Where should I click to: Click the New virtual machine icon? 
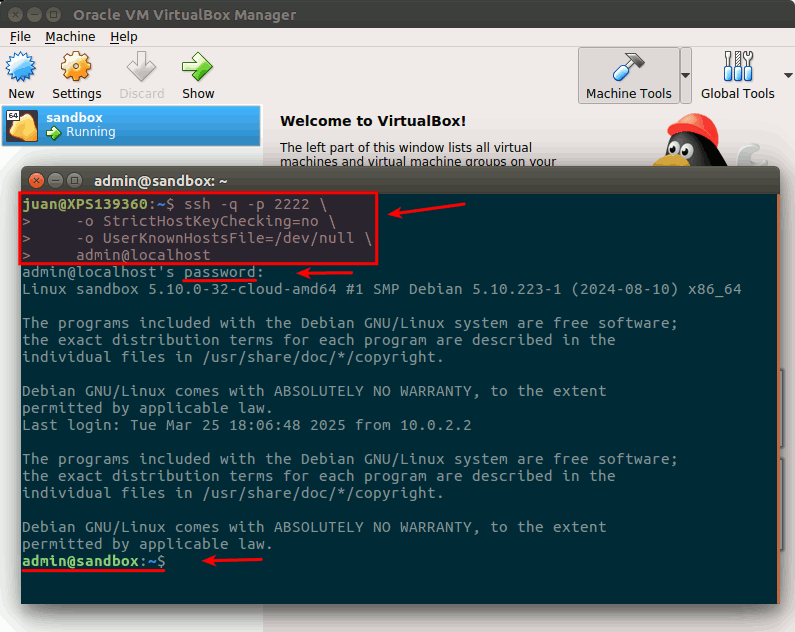point(21,67)
